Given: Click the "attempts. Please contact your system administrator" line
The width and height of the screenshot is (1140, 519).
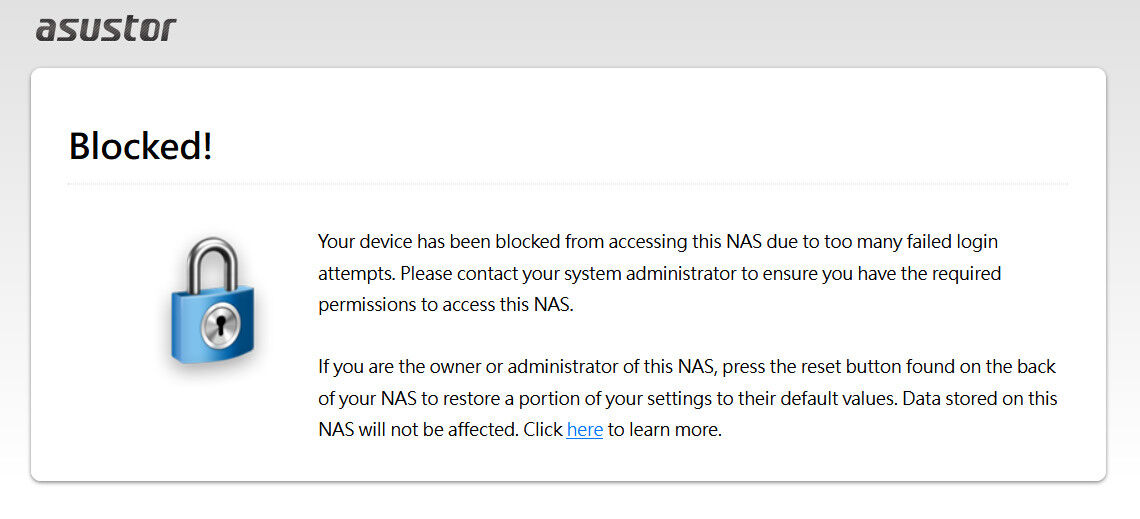Looking at the screenshot, I should (x=659, y=273).
